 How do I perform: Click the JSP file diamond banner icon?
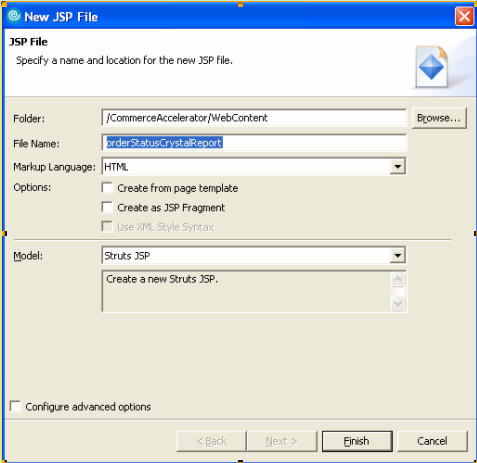[432, 67]
